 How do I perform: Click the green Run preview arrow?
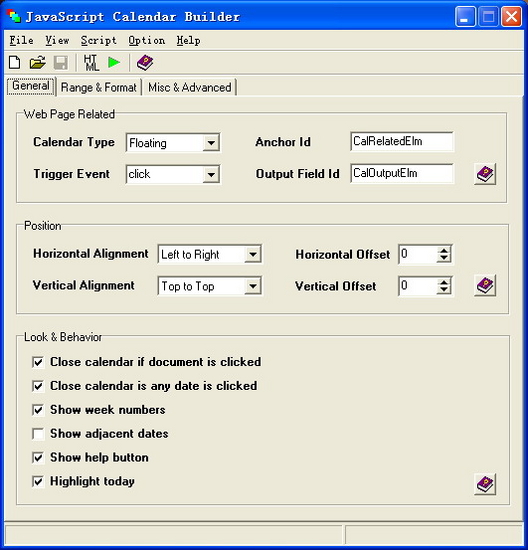click(114, 63)
